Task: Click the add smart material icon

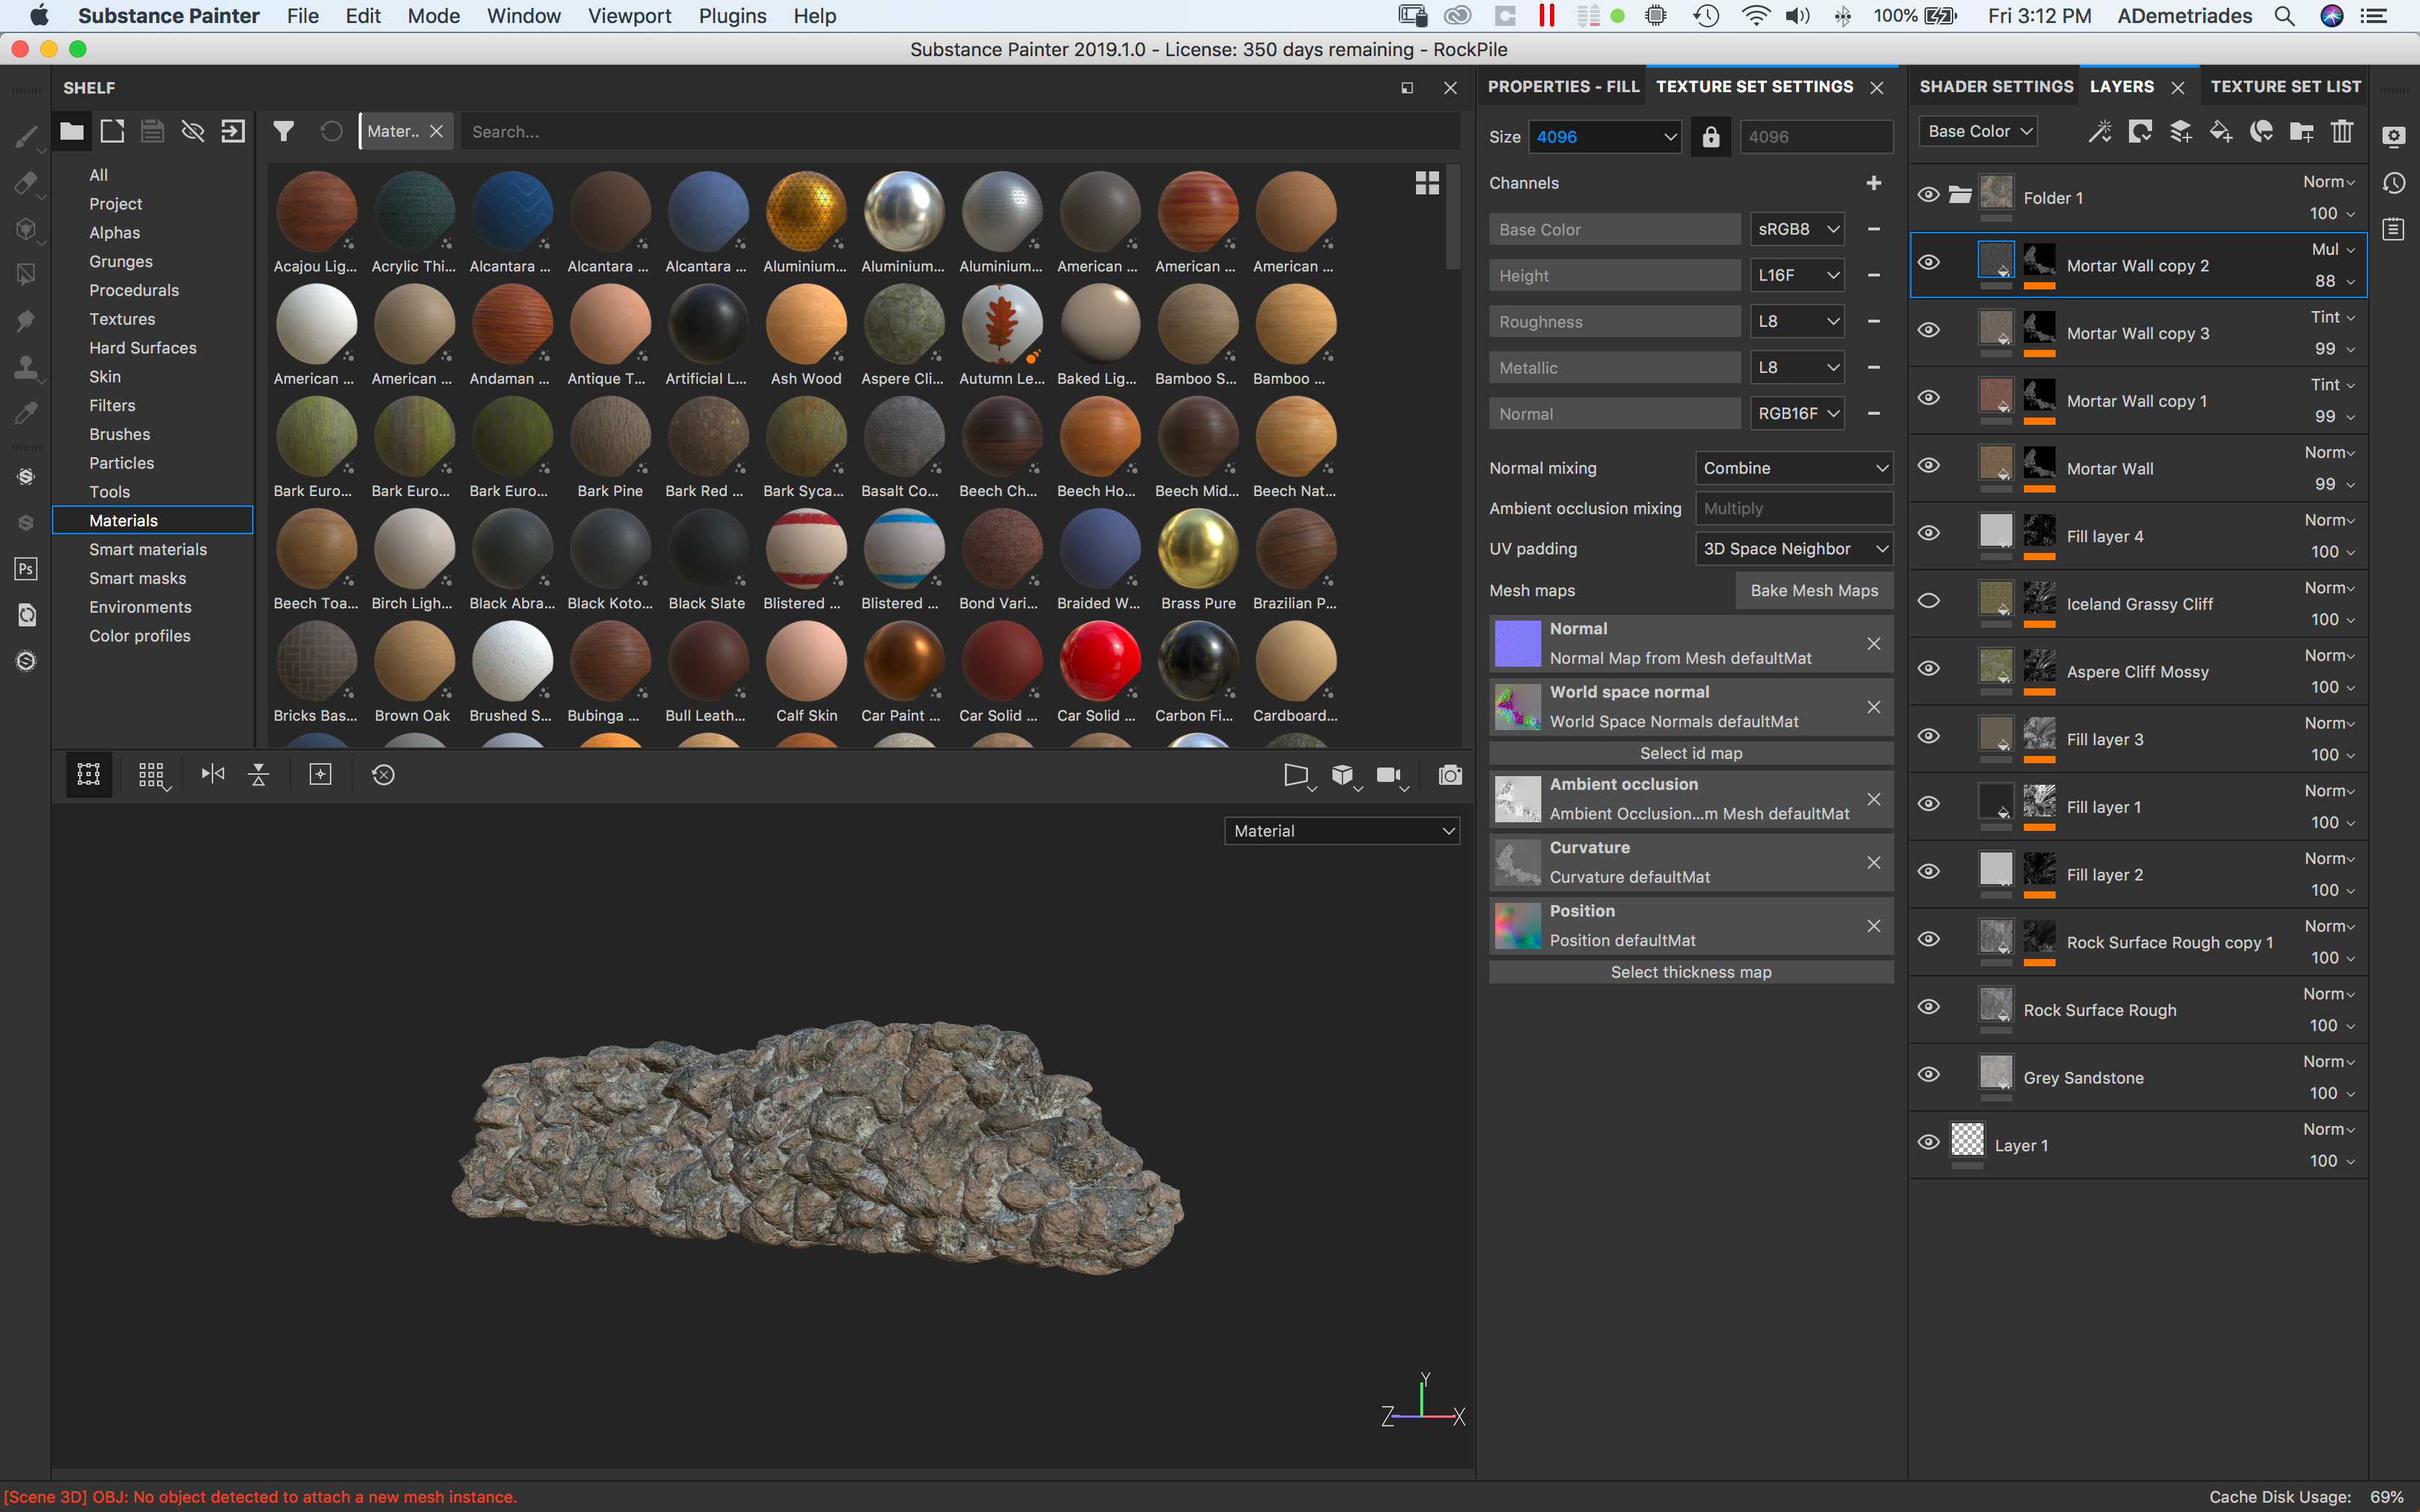Action: click(2261, 131)
